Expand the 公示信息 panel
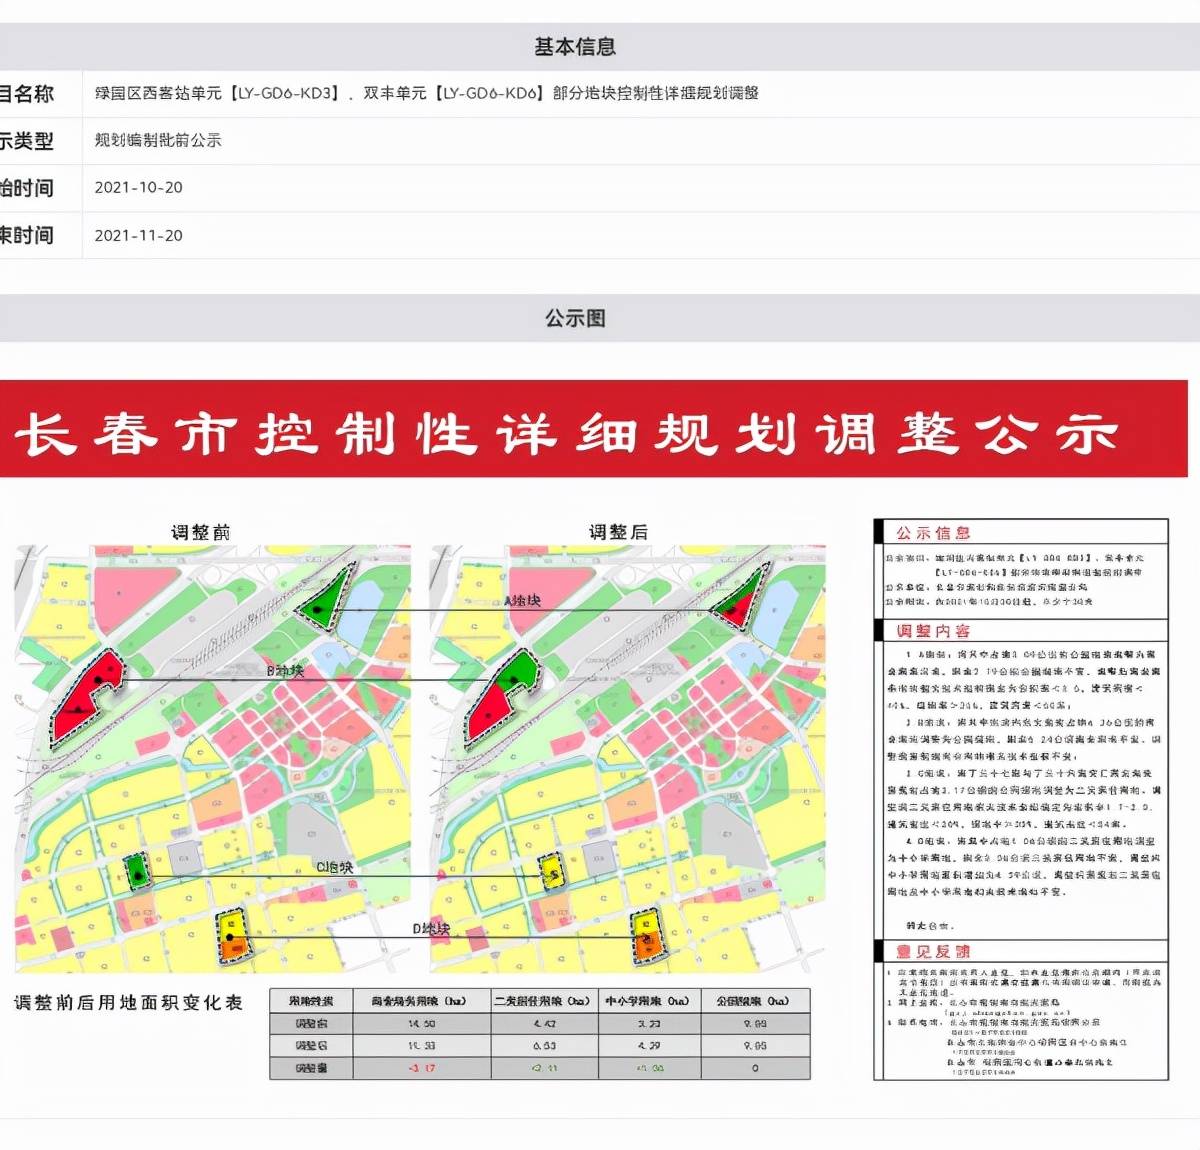The image size is (1200, 1150). (936, 534)
